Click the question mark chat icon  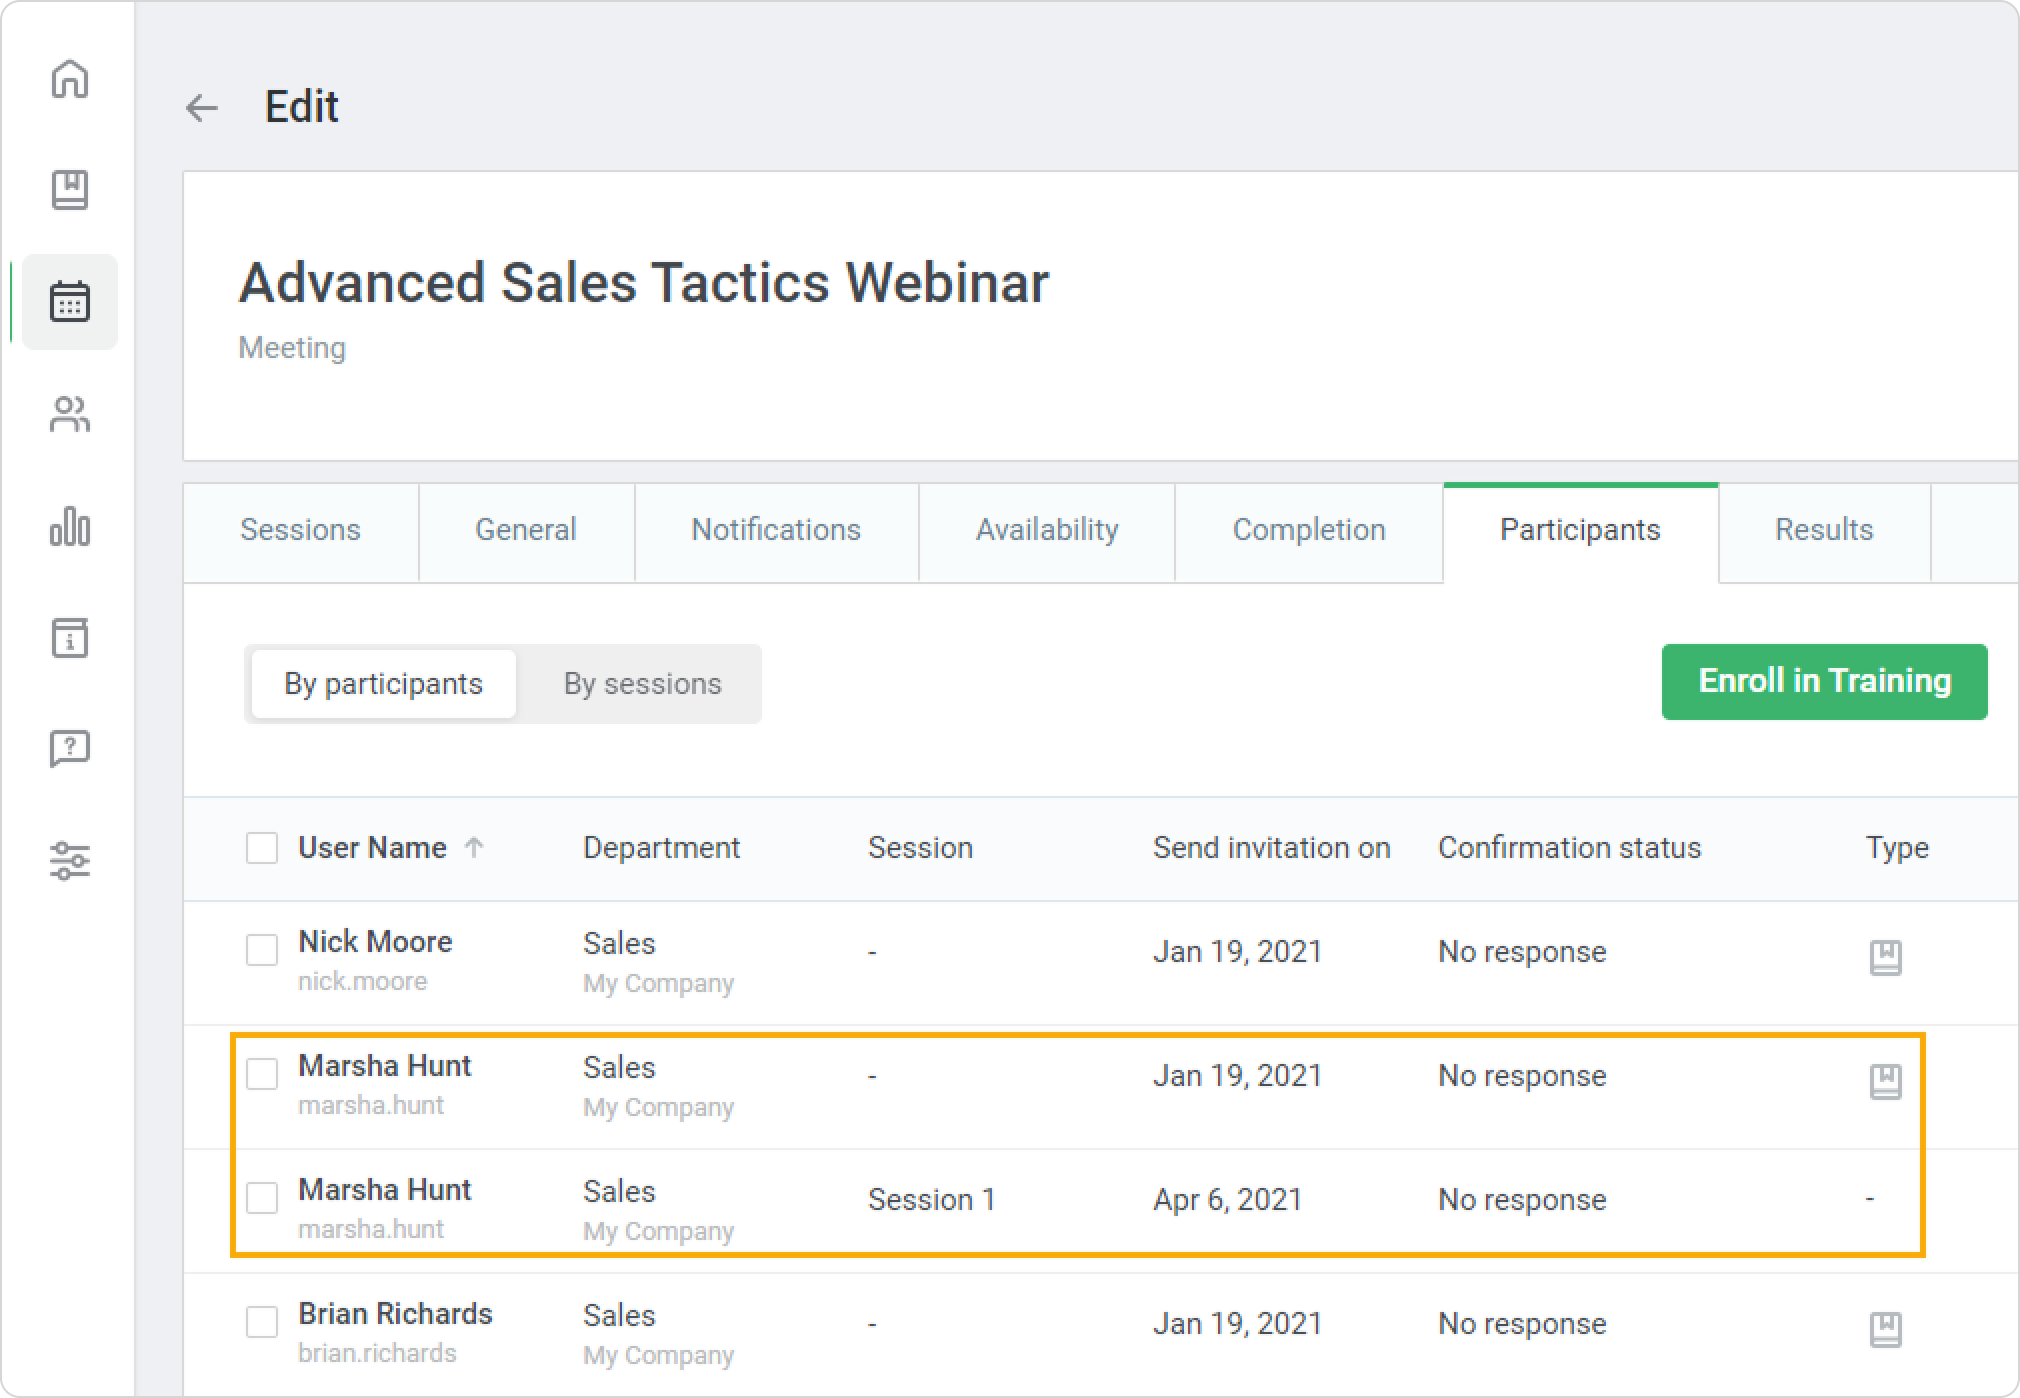point(70,748)
